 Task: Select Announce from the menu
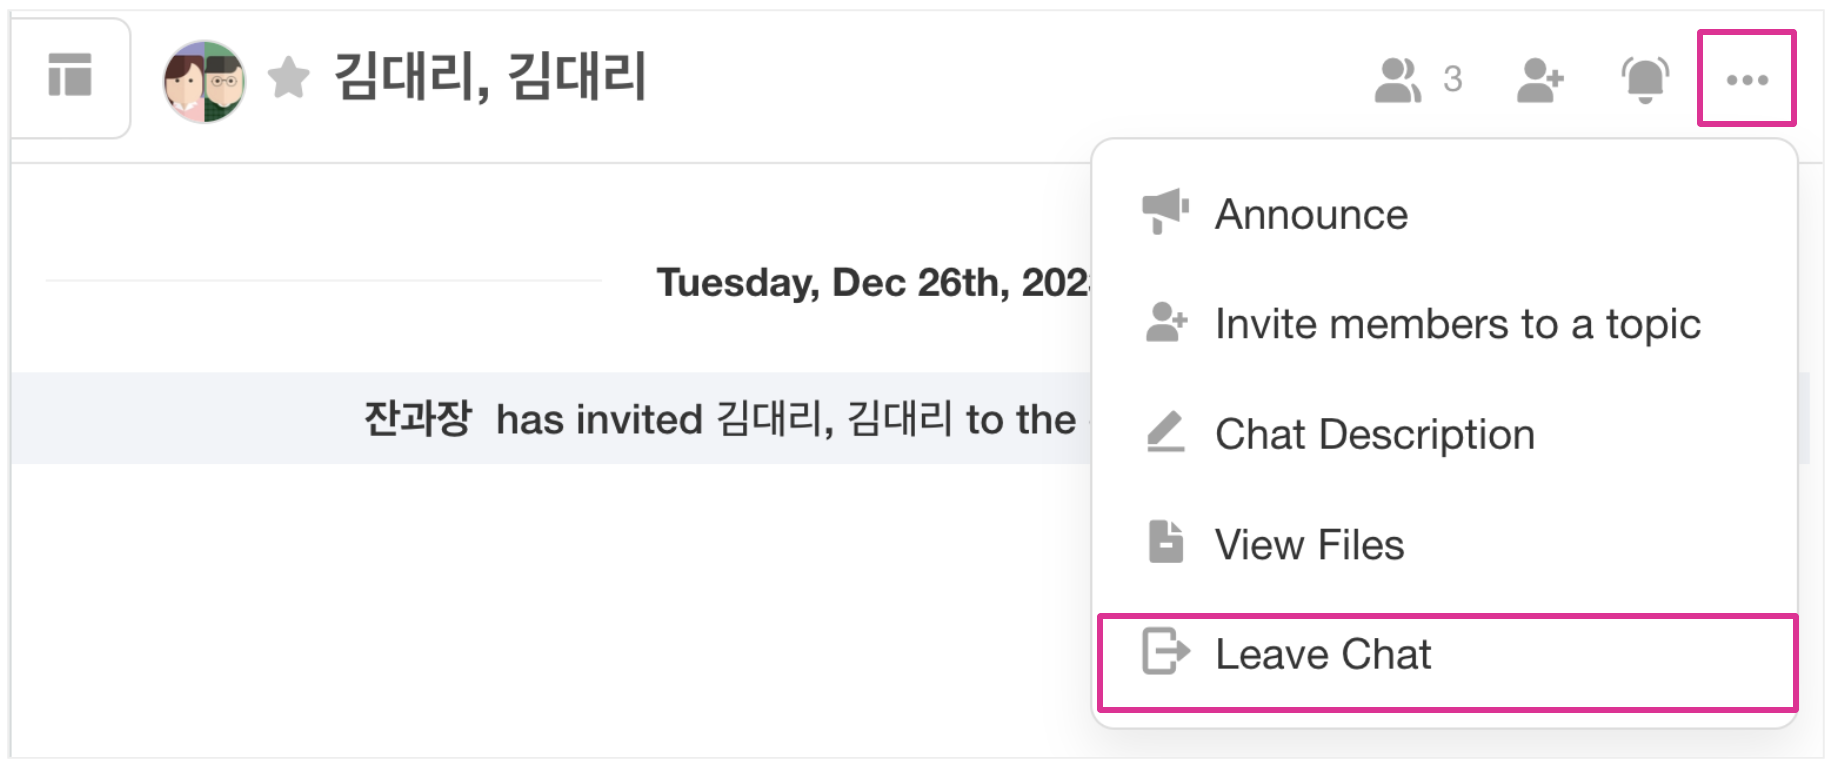[x=1311, y=215]
